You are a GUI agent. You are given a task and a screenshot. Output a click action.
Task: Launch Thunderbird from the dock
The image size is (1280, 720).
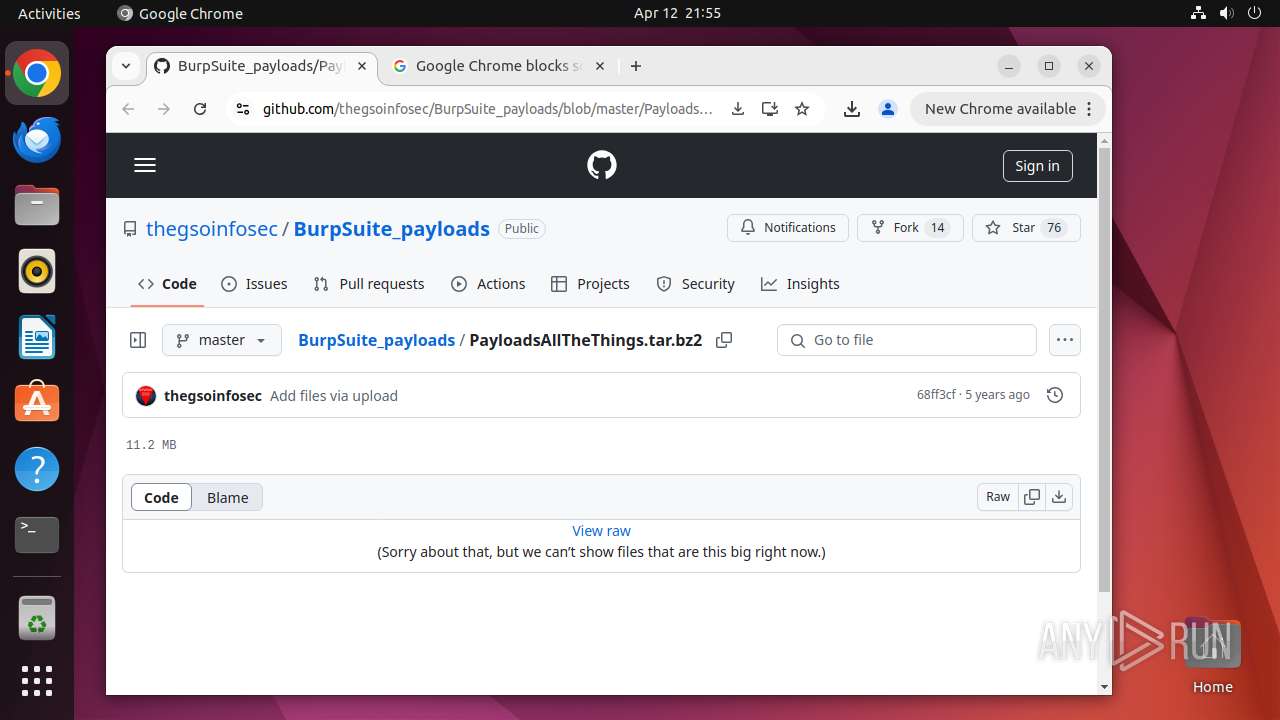tap(37, 139)
